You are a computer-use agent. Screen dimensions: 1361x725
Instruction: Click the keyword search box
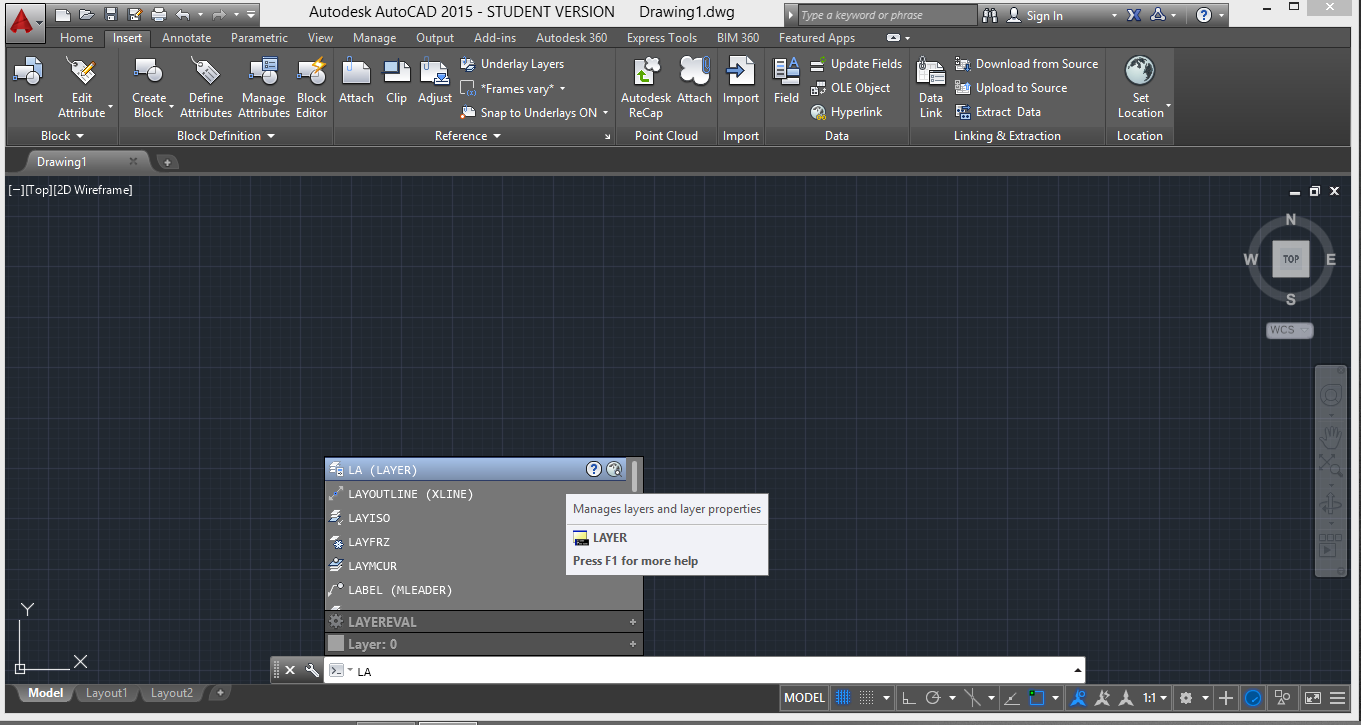[888, 15]
